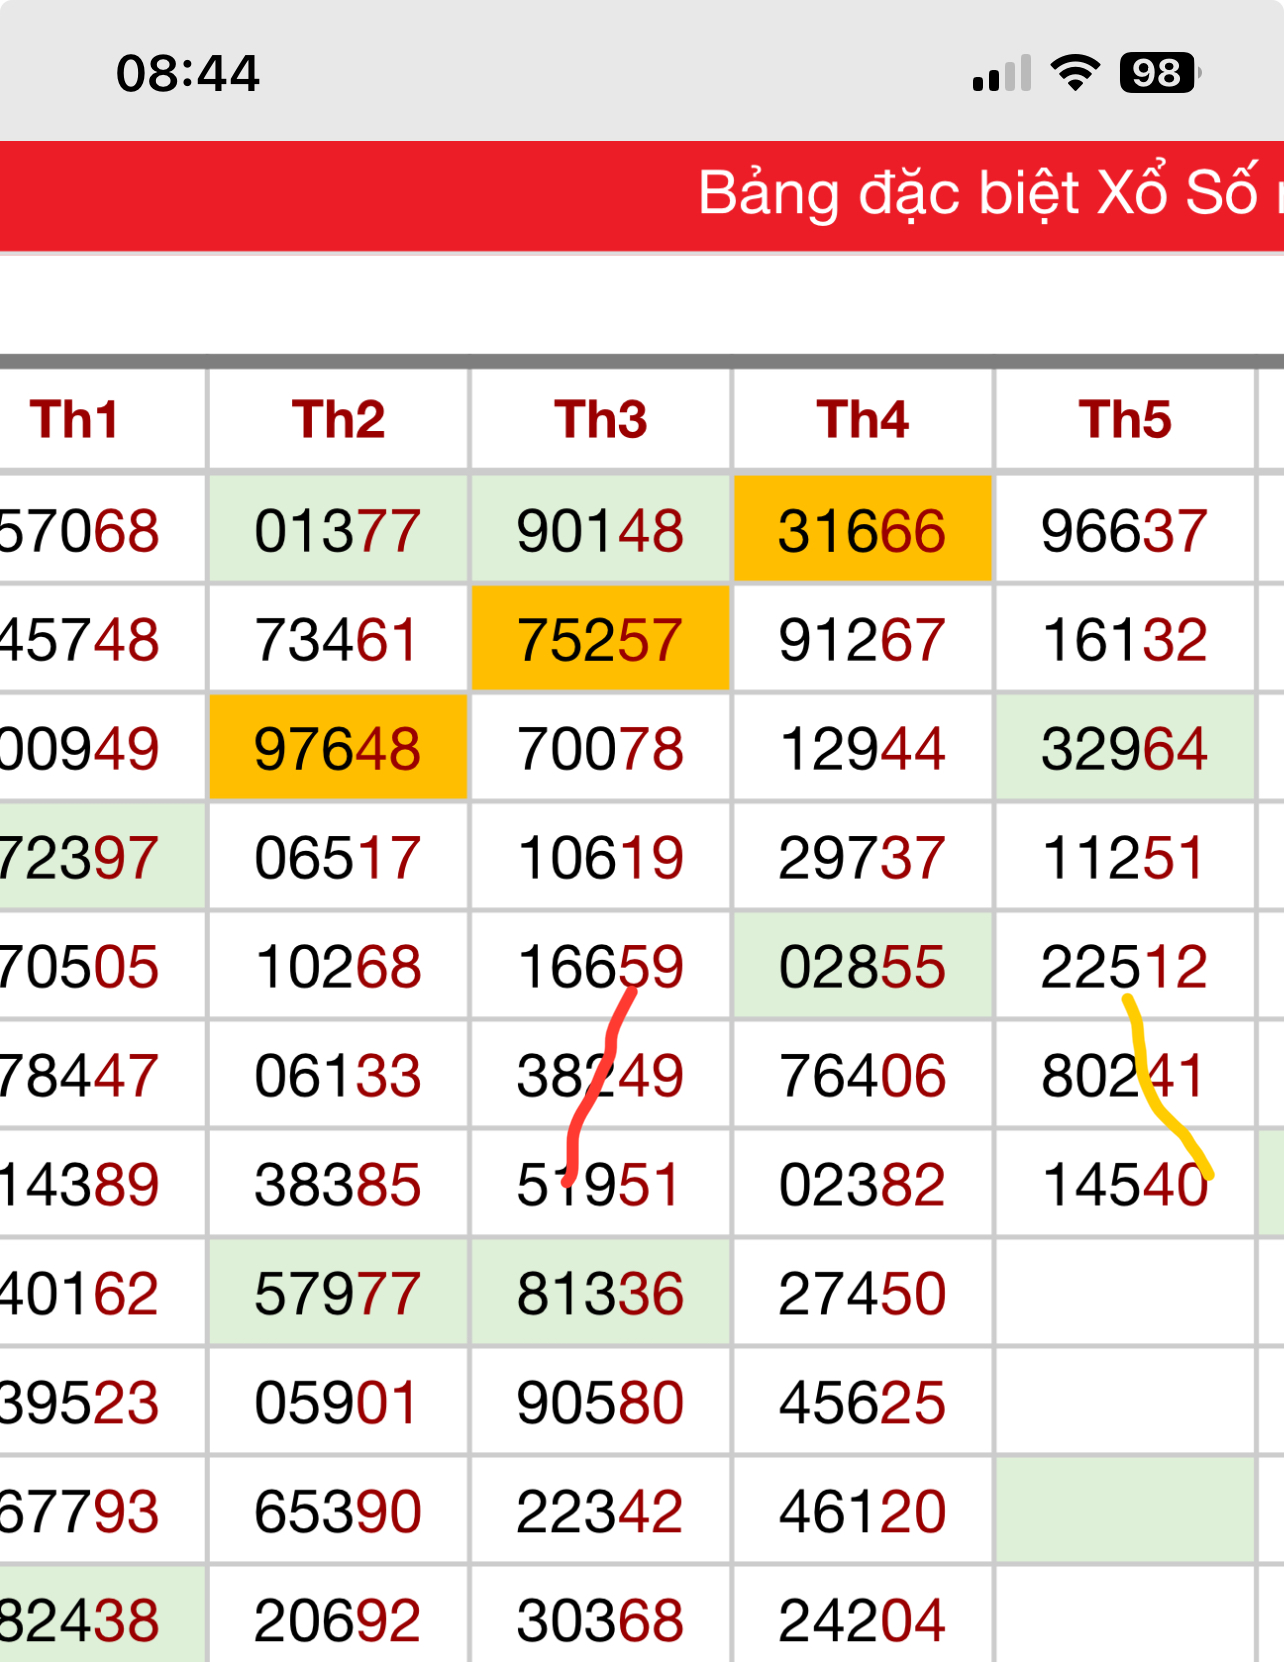Select the Th4 column header
1284x1662 pixels.
tap(863, 419)
